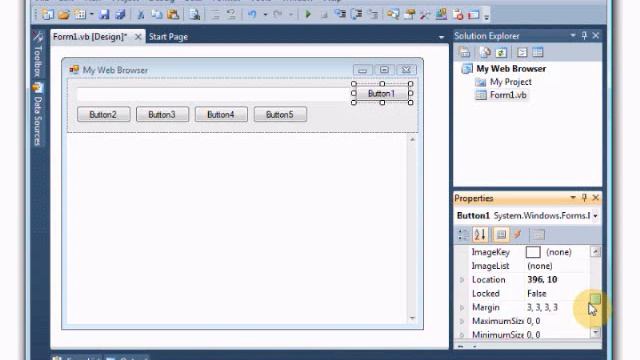
Task: Switch to the Start Page tab
Action: (x=168, y=37)
